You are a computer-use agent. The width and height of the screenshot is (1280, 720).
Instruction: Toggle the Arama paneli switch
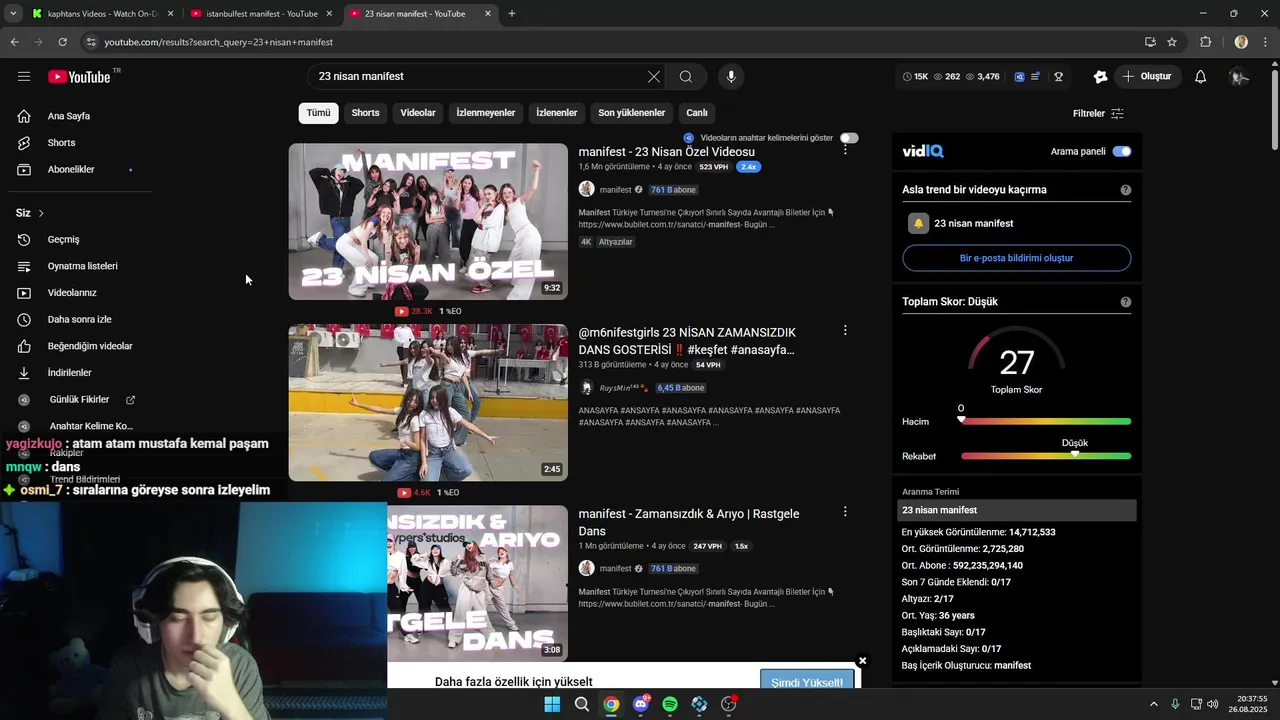tap(1122, 152)
